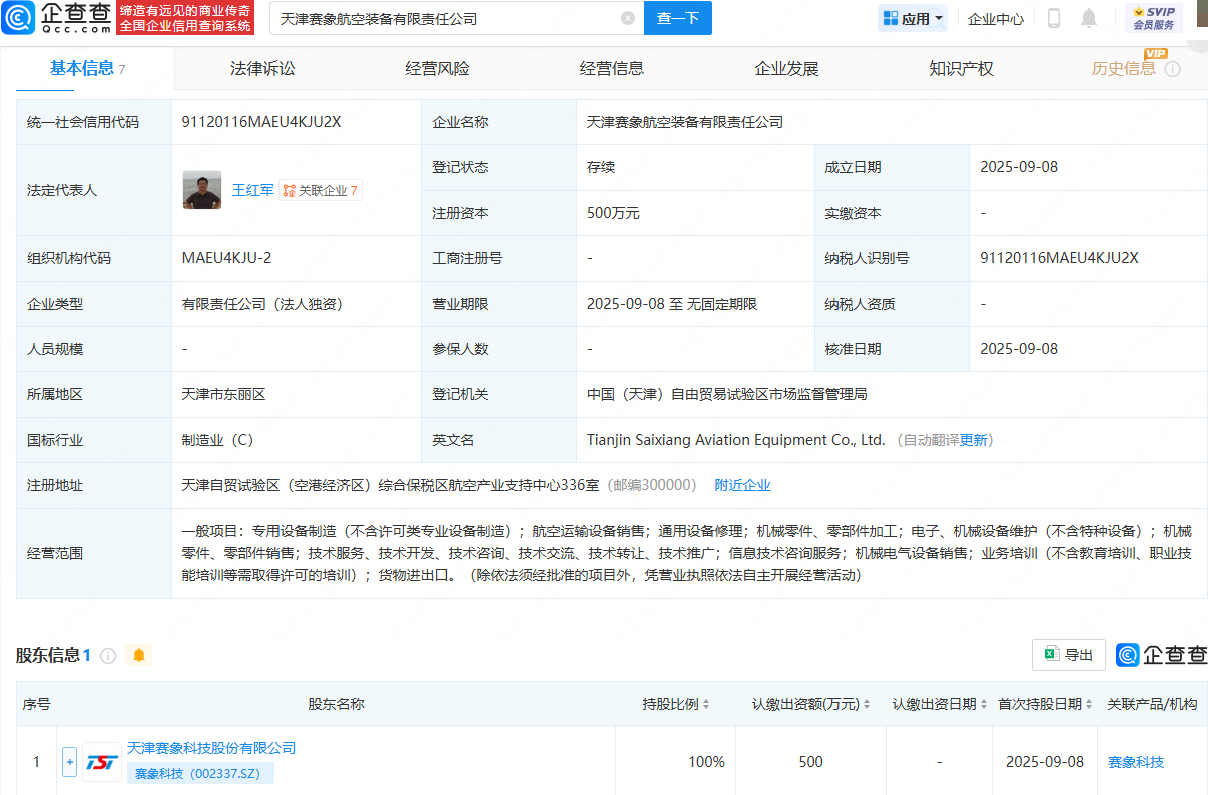This screenshot has width=1208, height=795.
Task: Open the 附近企业 link
Action: 743,485
